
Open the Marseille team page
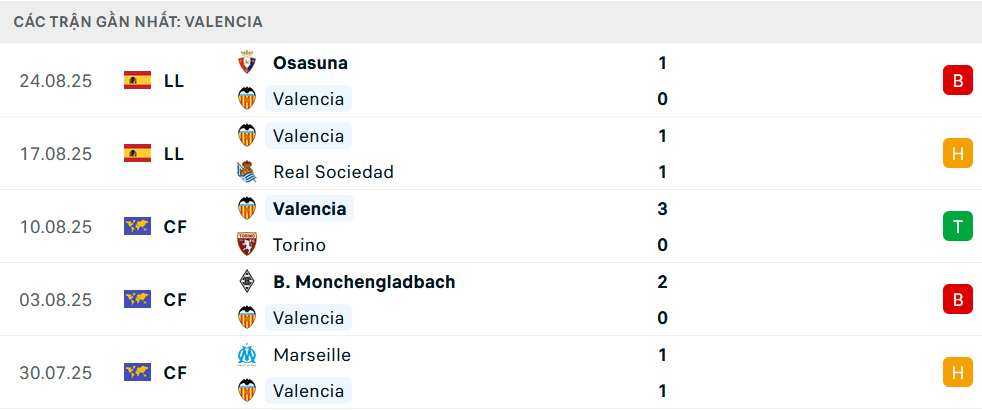[312, 355]
